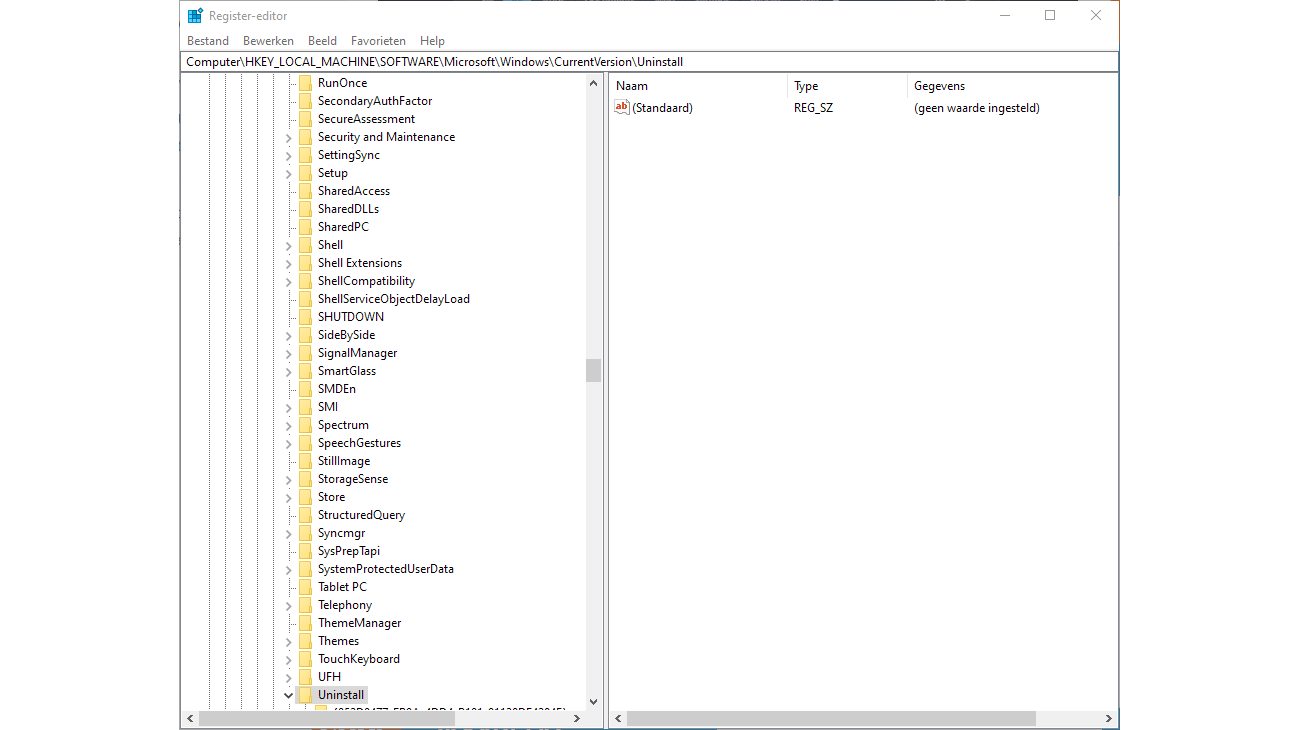The width and height of the screenshot is (1298, 730).
Task: Expand the Security and Maintenance key
Action: pos(289,138)
